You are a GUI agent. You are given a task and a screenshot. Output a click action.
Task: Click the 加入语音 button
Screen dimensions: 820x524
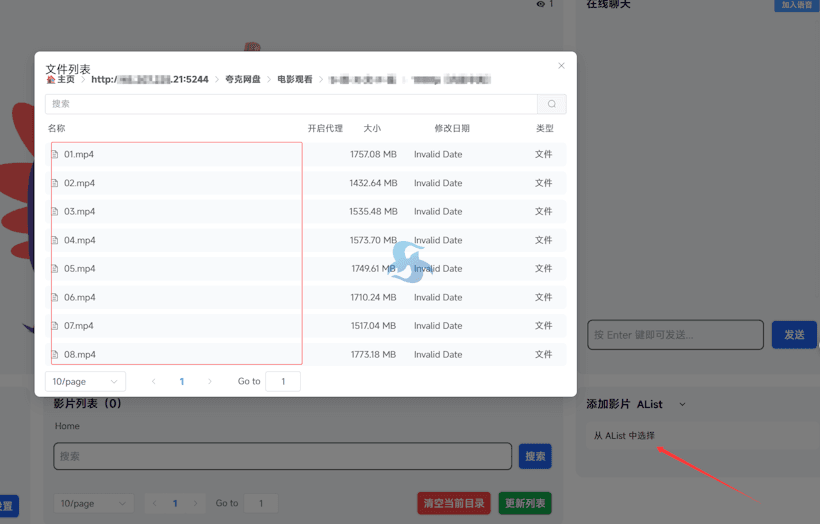(796, 5)
